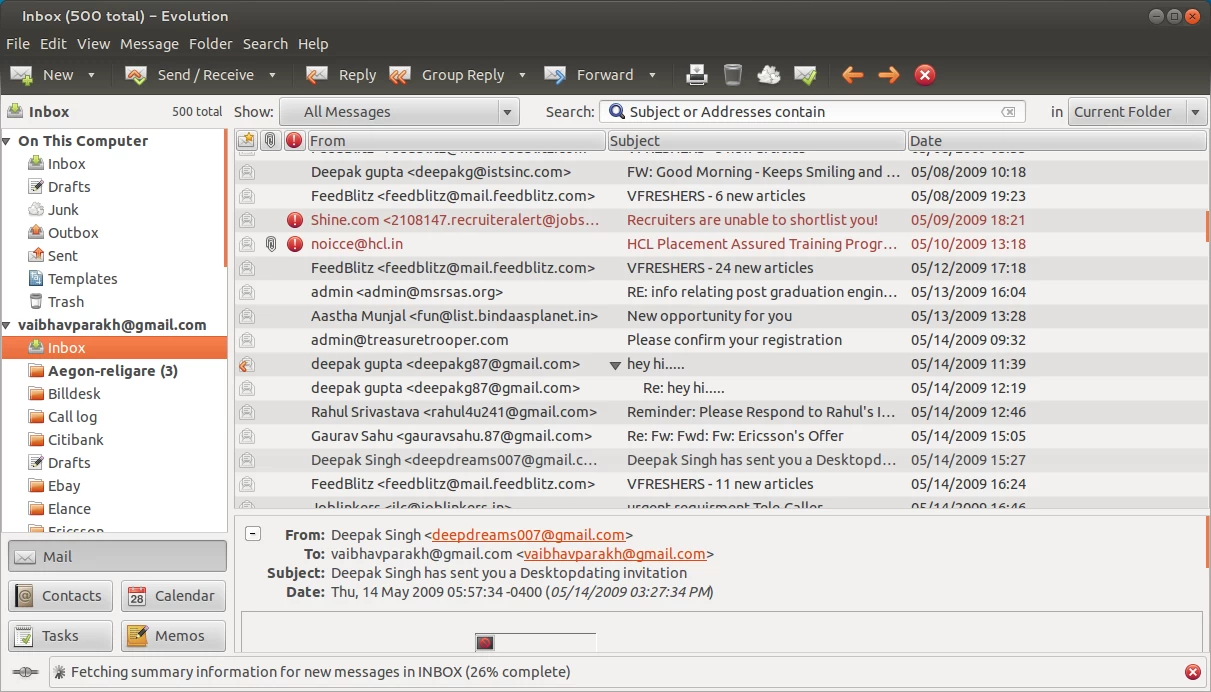Toggle the important flag on the Shine.com message
The width and height of the screenshot is (1211, 692).
click(294, 220)
